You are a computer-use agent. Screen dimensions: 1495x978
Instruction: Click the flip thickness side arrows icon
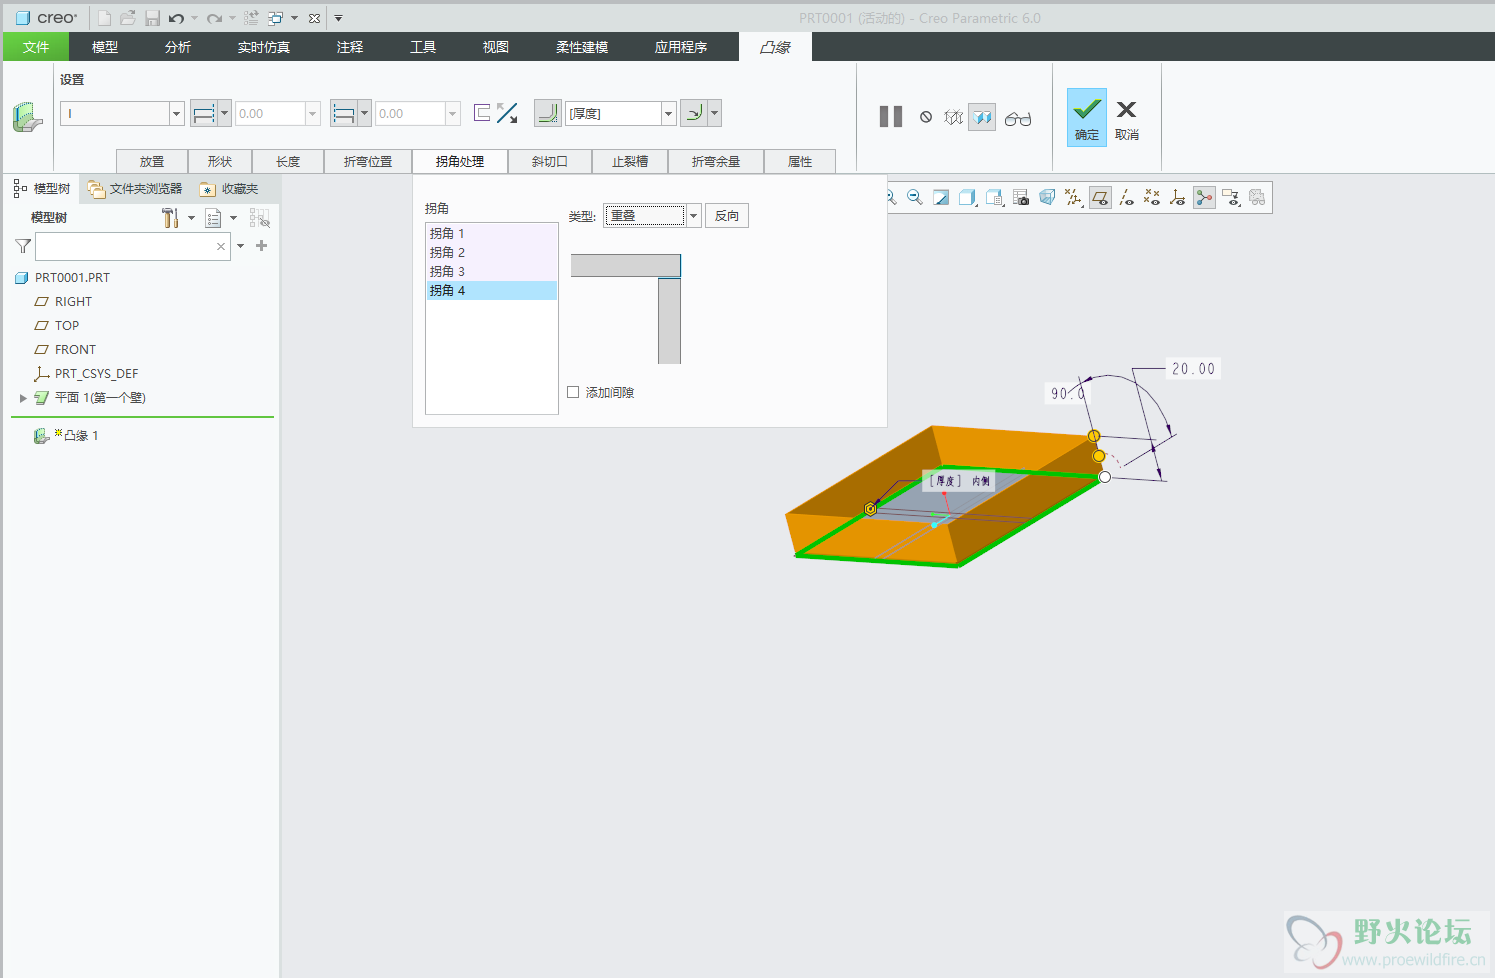[x=507, y=114]
